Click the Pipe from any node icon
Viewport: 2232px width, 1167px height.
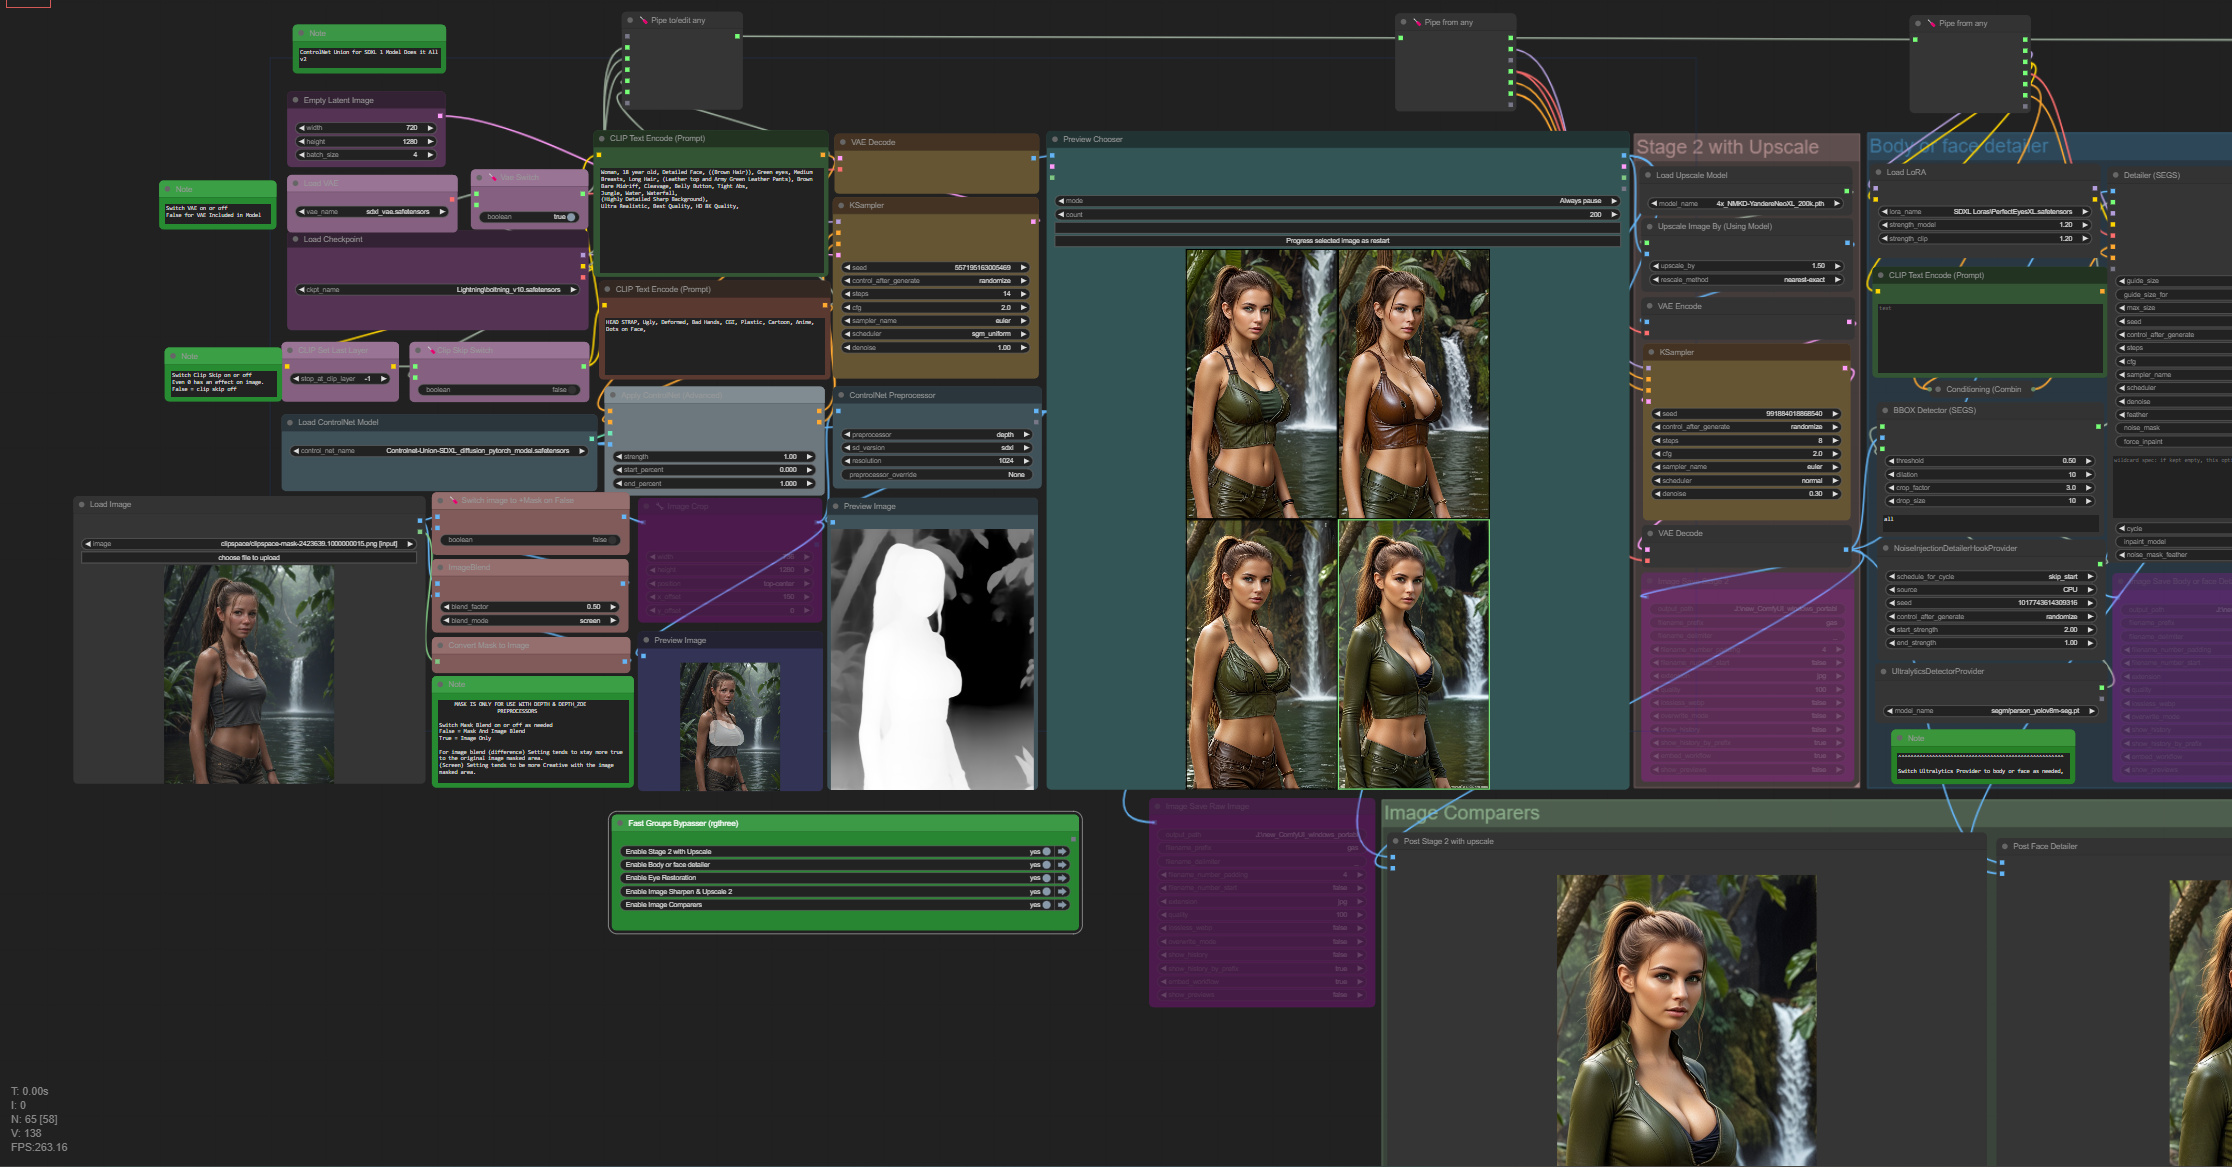(1417, 22)
